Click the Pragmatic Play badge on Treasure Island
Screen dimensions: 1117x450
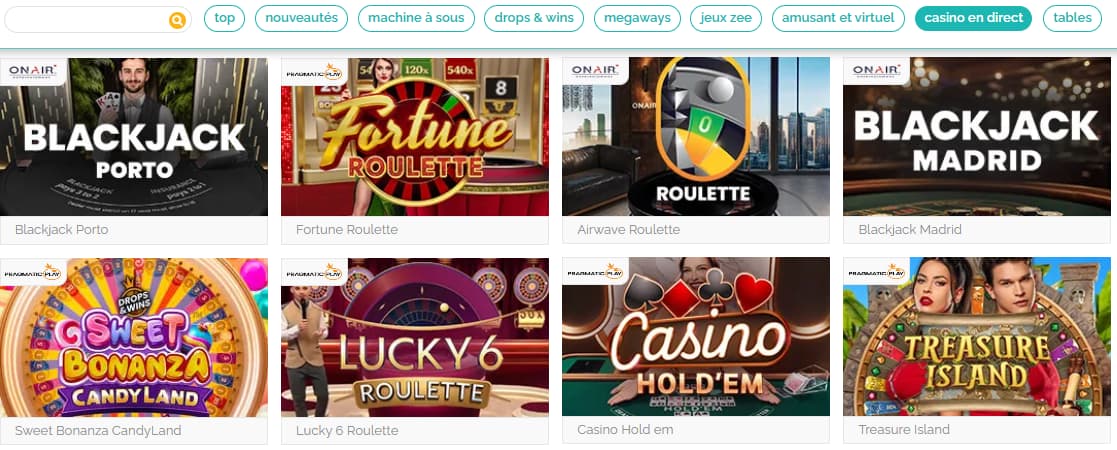876,271
